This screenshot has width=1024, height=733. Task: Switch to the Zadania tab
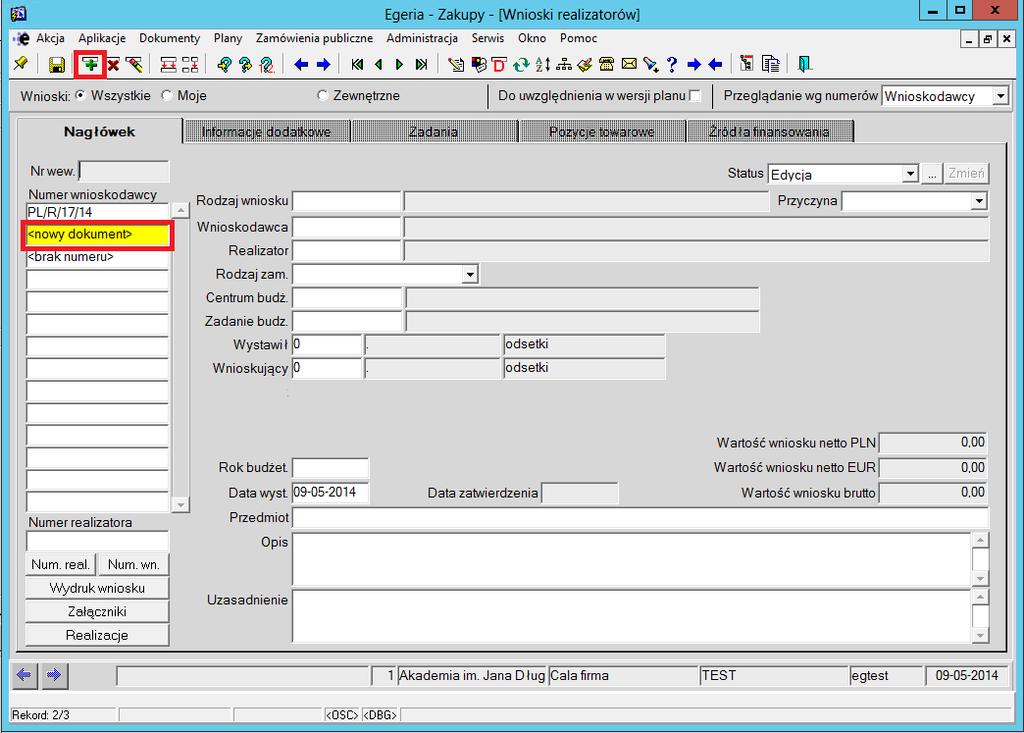tap(433, 131)
